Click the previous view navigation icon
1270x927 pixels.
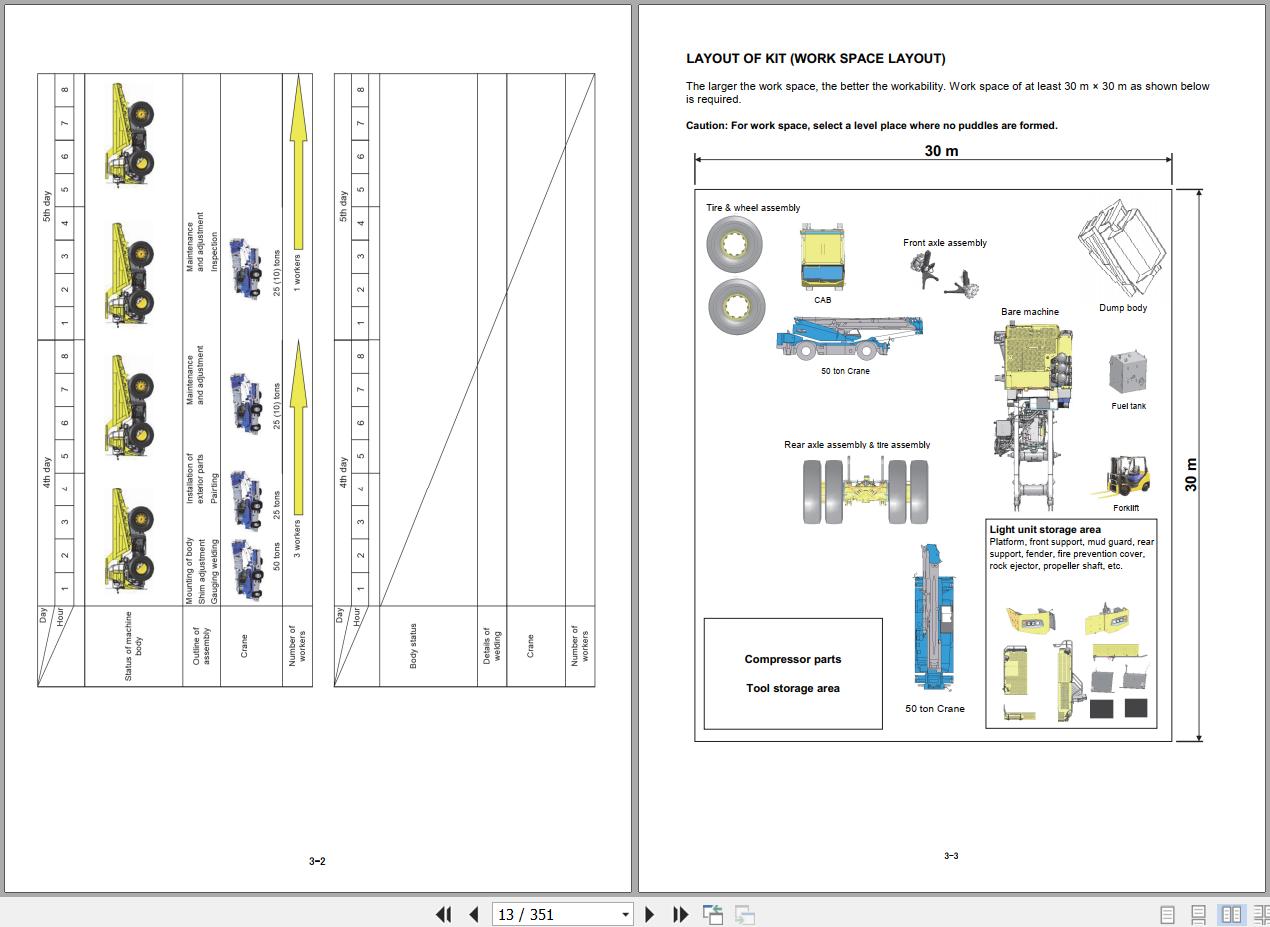pos(713,914)
